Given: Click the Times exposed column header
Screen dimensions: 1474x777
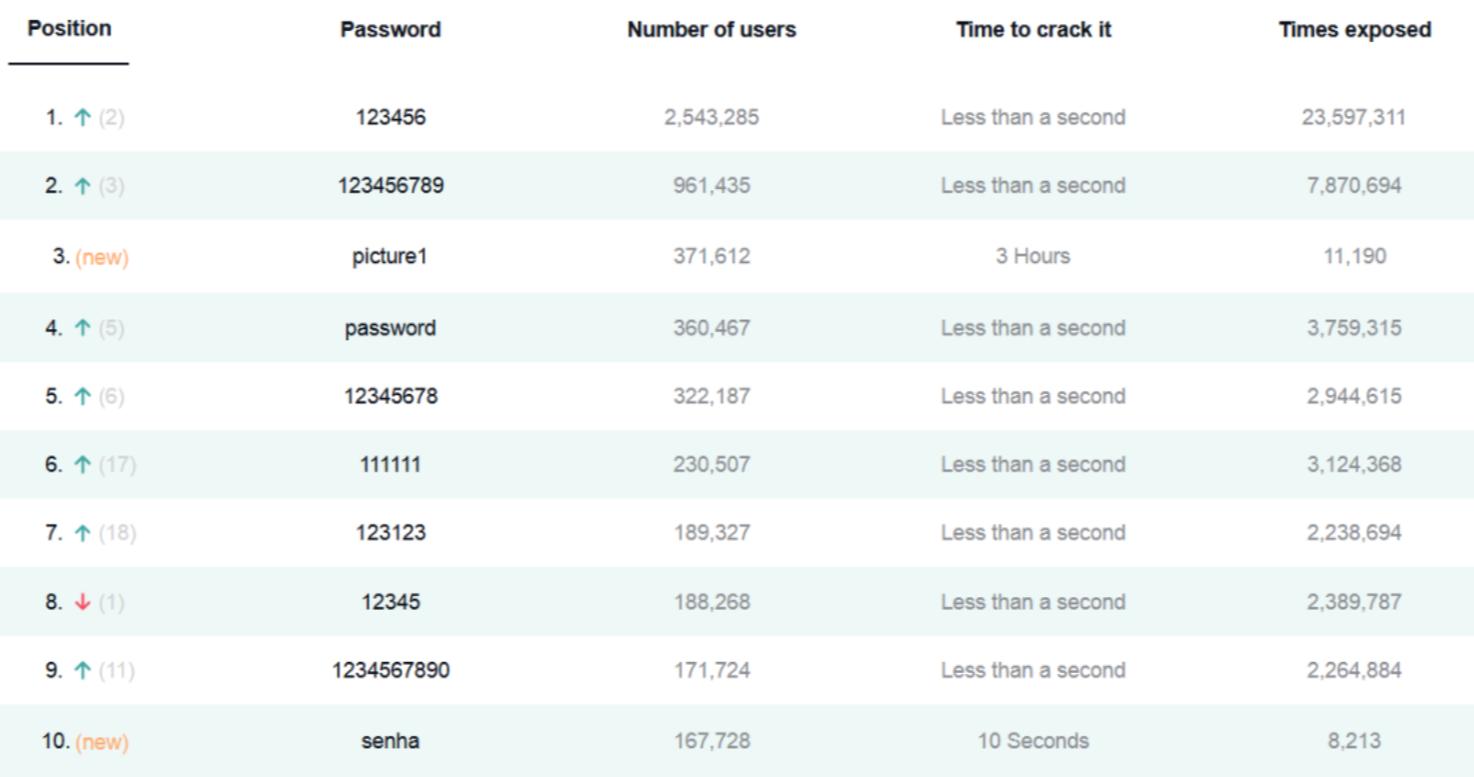Looking at the screenshot, I should 1354,30.
